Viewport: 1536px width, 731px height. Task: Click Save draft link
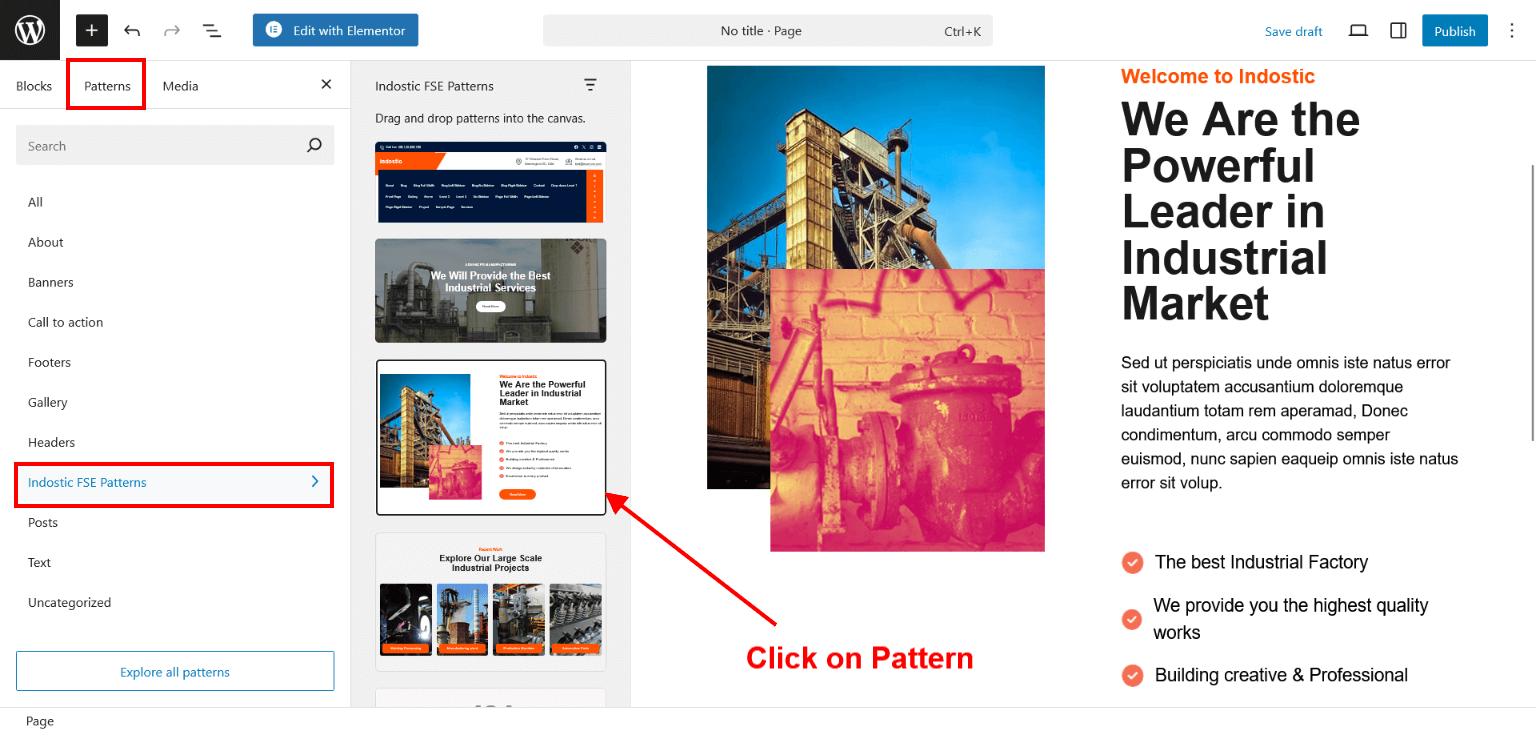point(1293,31)
